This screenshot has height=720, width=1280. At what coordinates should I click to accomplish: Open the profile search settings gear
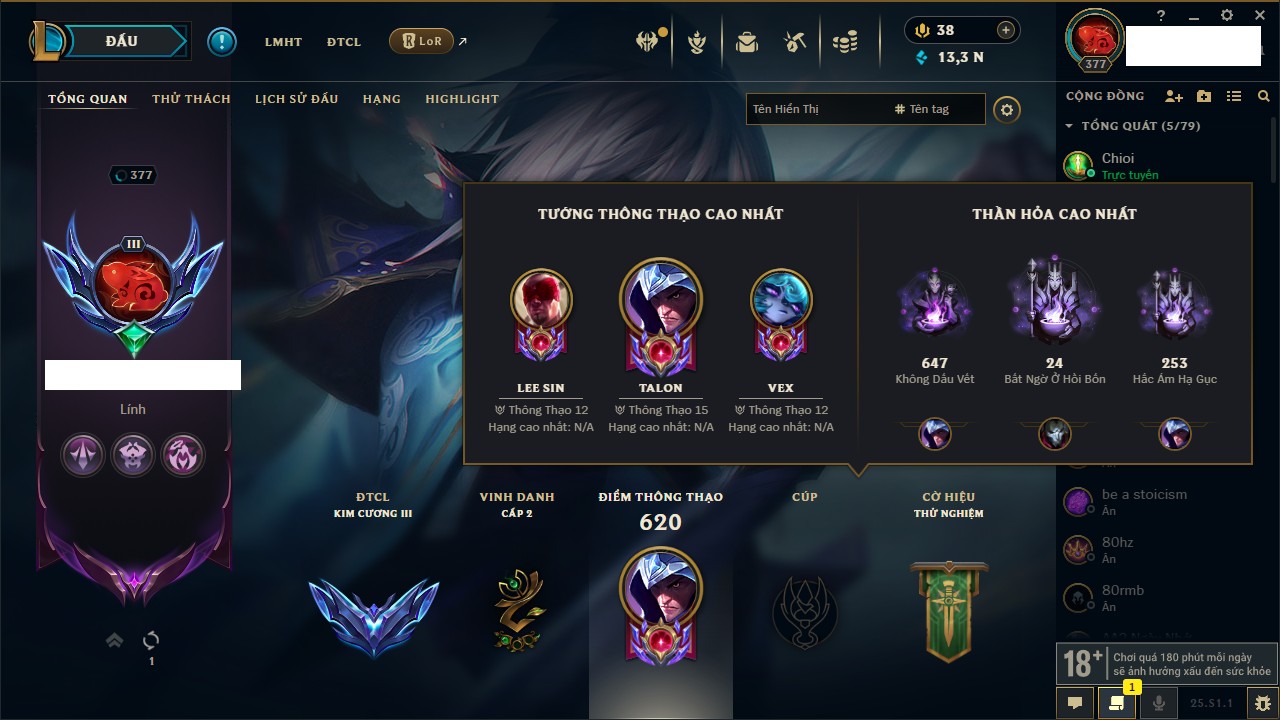pyautogui.click(x=1007, y=109)
